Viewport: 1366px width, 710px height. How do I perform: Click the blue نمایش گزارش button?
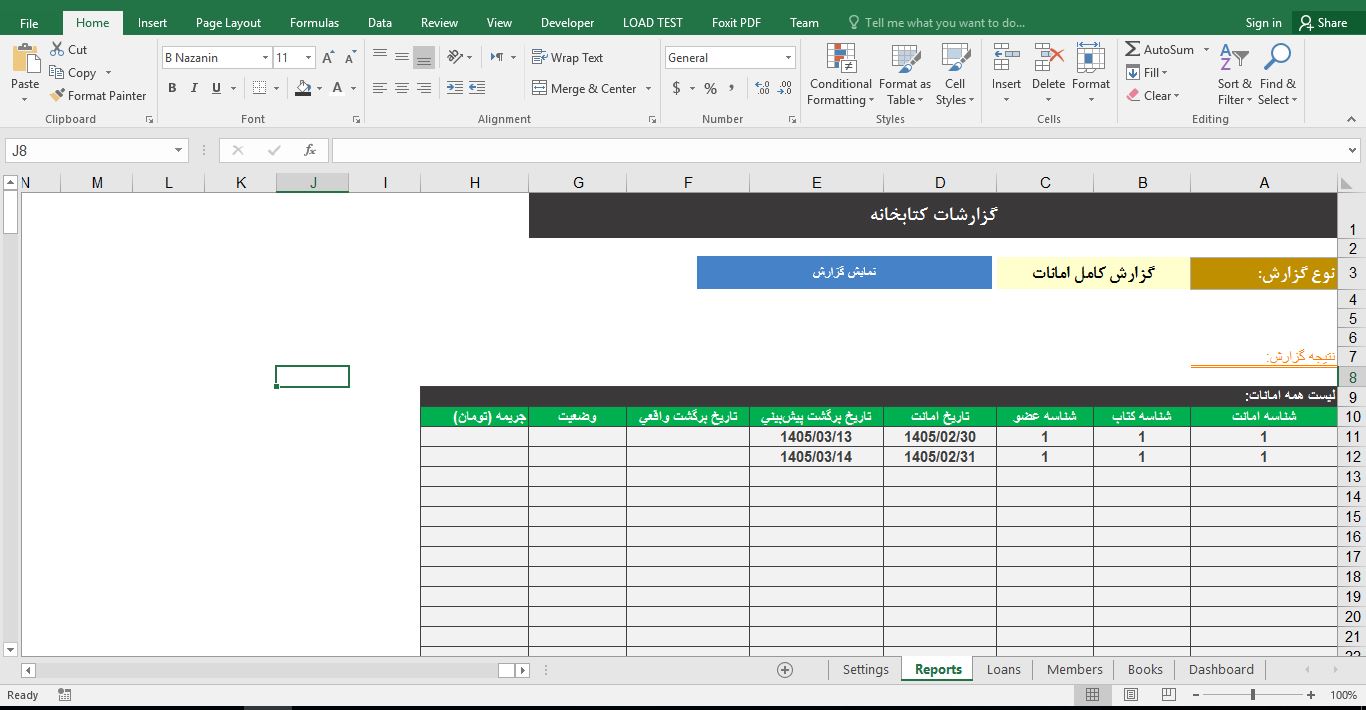844,272
